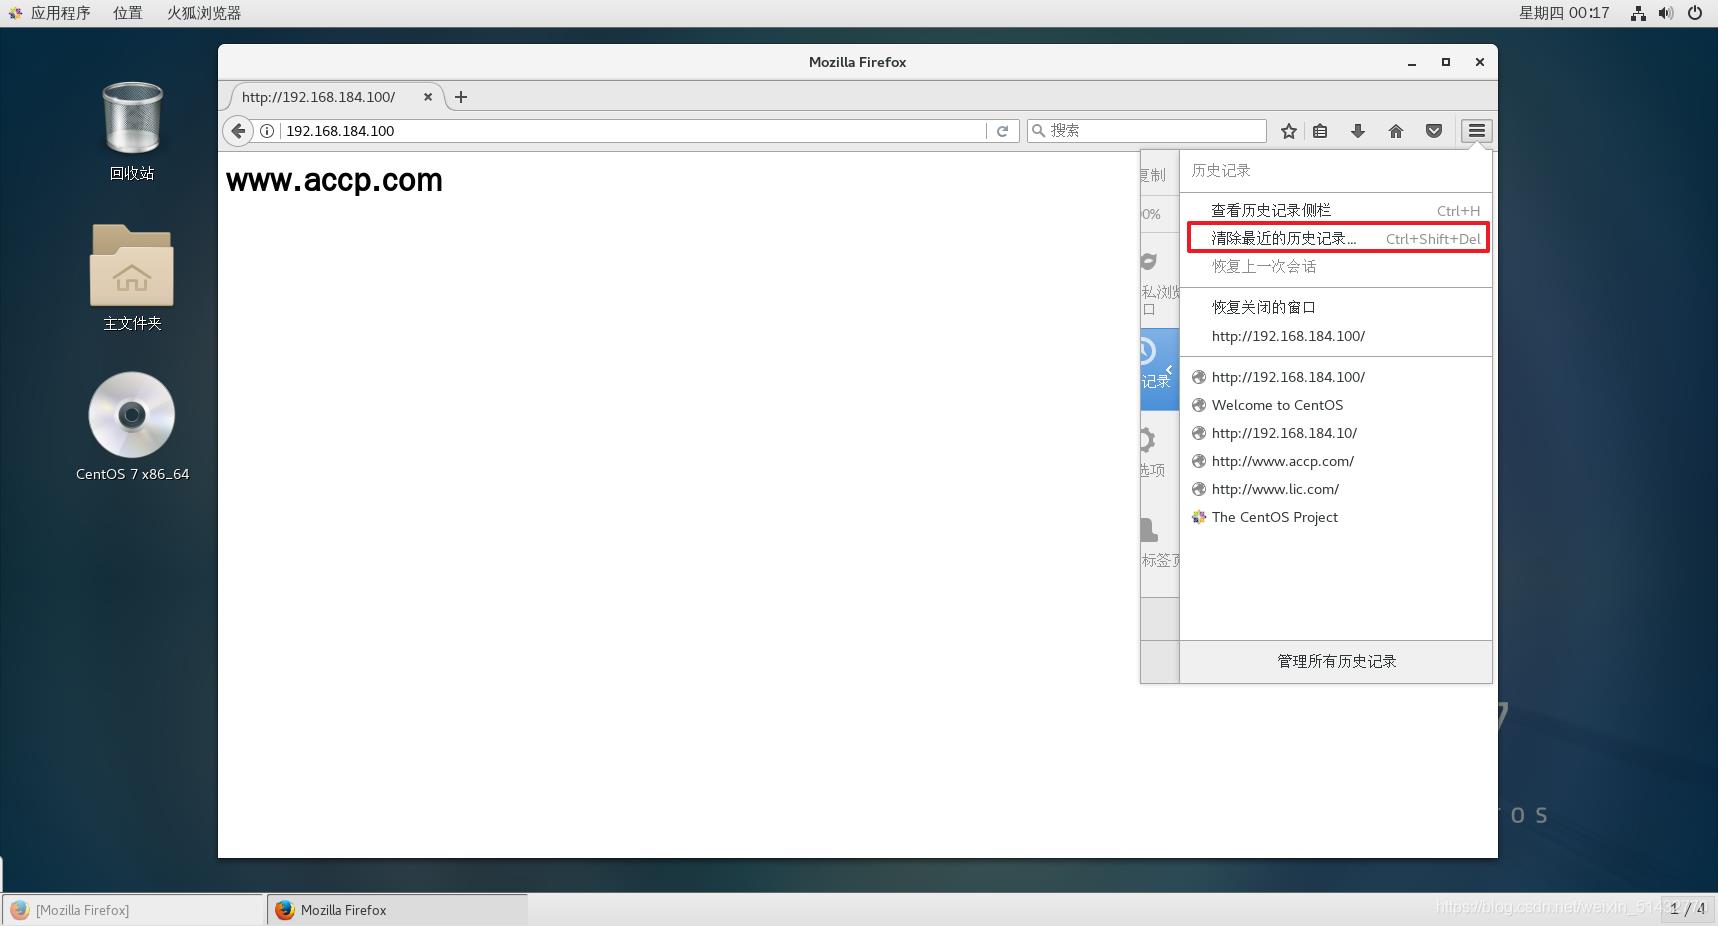Open history entry Welcome to CentOS
Image resolution: width=1718 pixels, height=926 pixels.
pos(1336,405)
